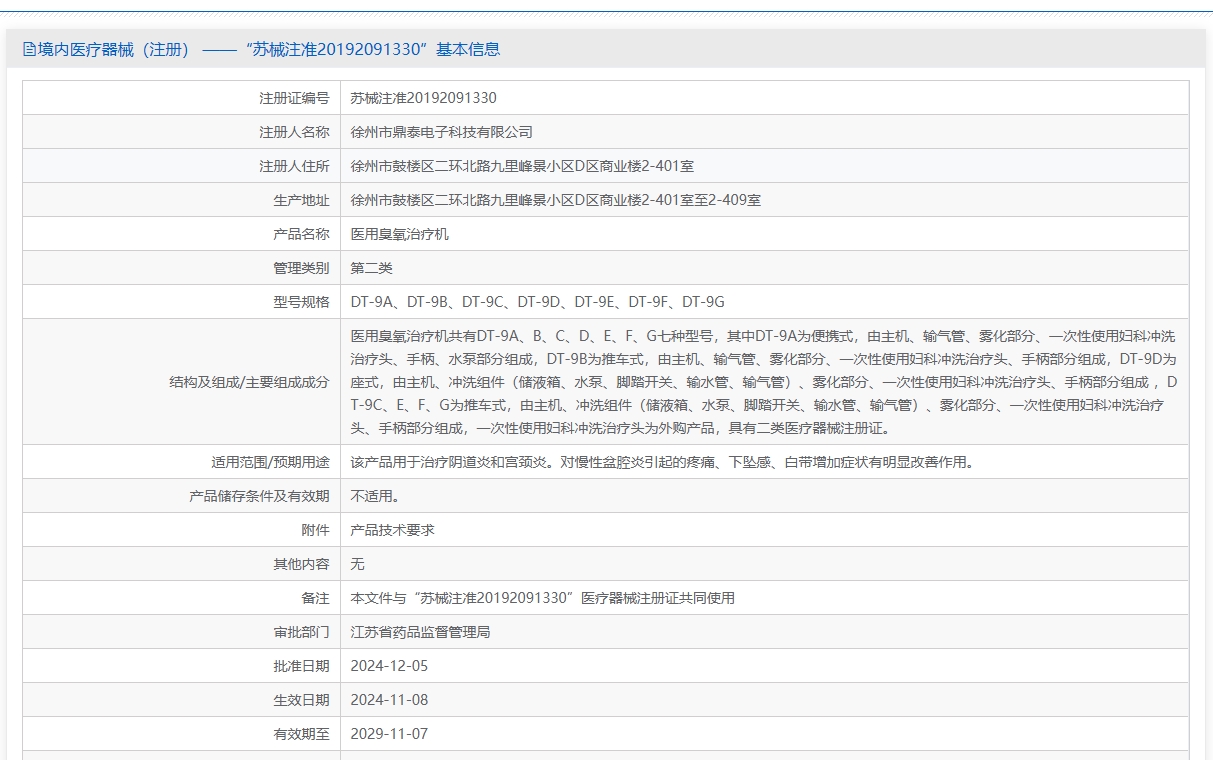The width and height of the screenshot is (1213, 760).
Task: Click the 产品名称 label
Action: tap(301, 234)
